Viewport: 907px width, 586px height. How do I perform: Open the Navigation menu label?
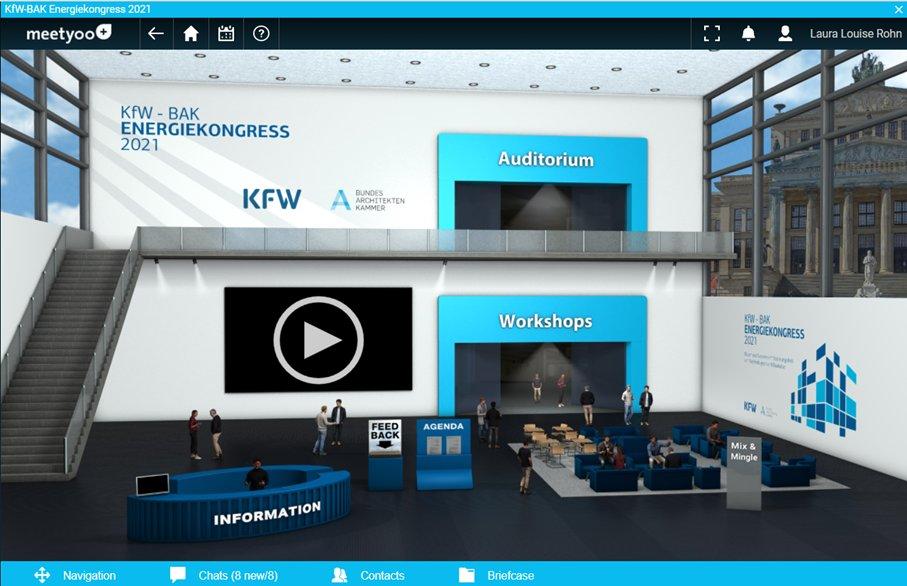(90, 576)
